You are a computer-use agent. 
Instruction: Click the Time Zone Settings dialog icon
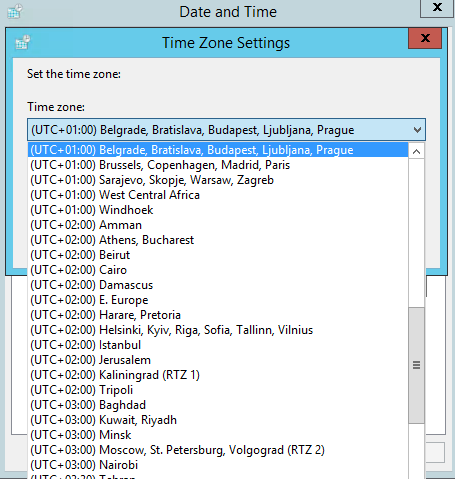point(23,42)
